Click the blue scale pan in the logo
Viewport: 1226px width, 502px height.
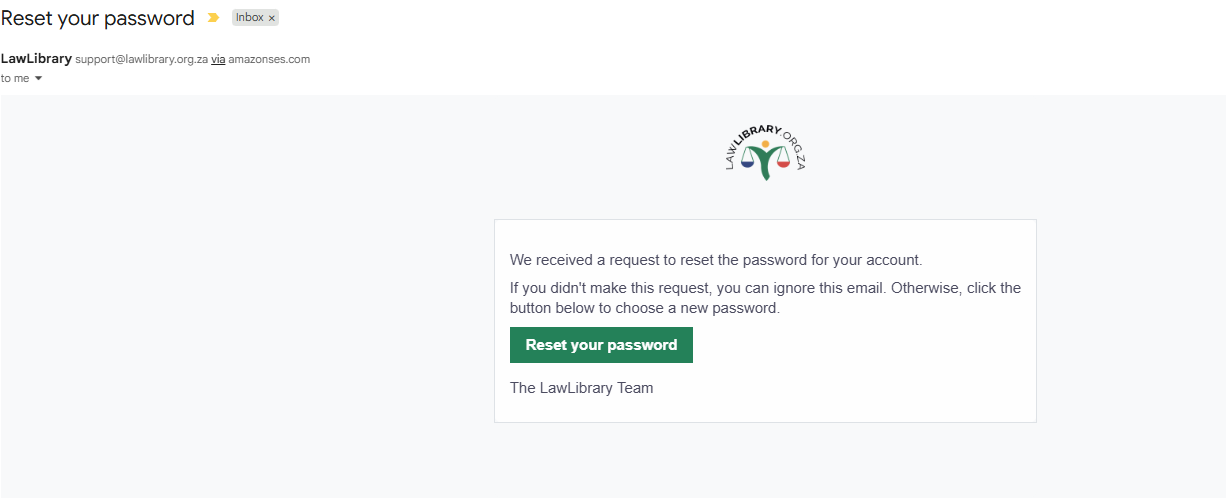tap(747, 163)
